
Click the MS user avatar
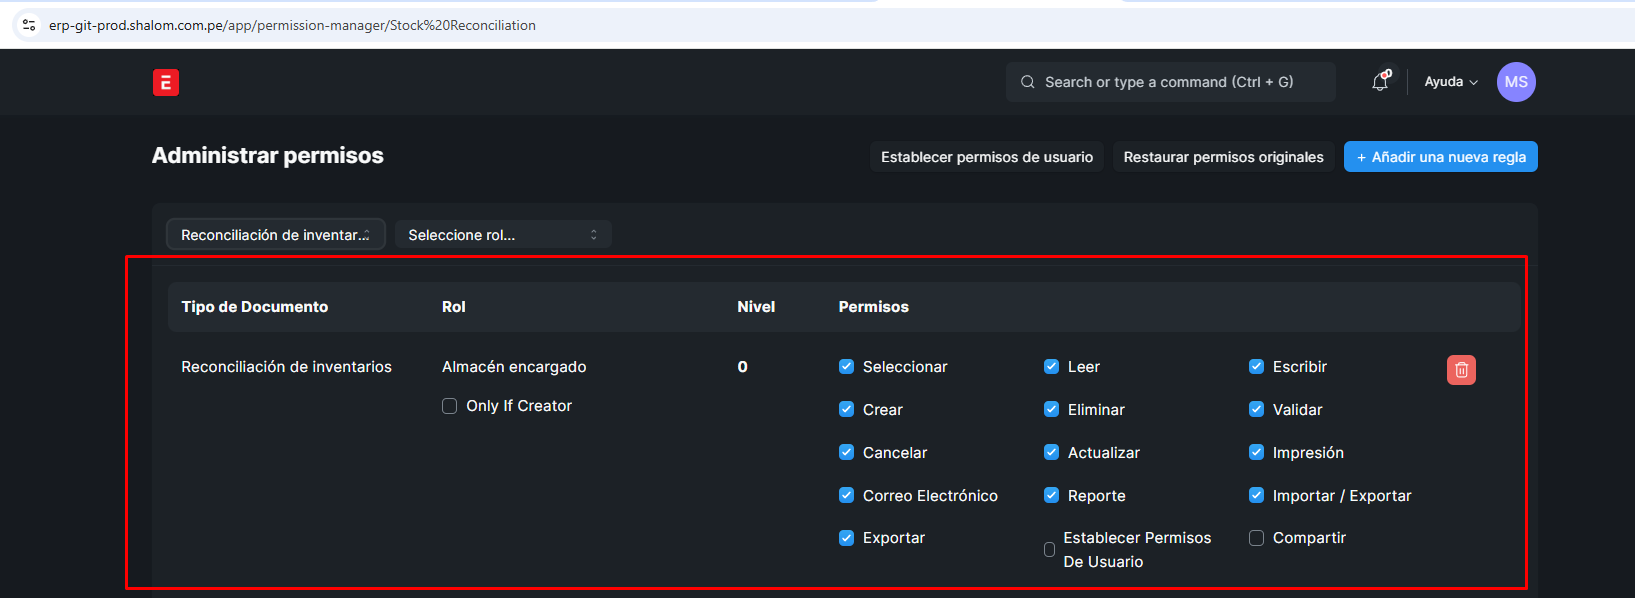click(x=1516, y=82)
